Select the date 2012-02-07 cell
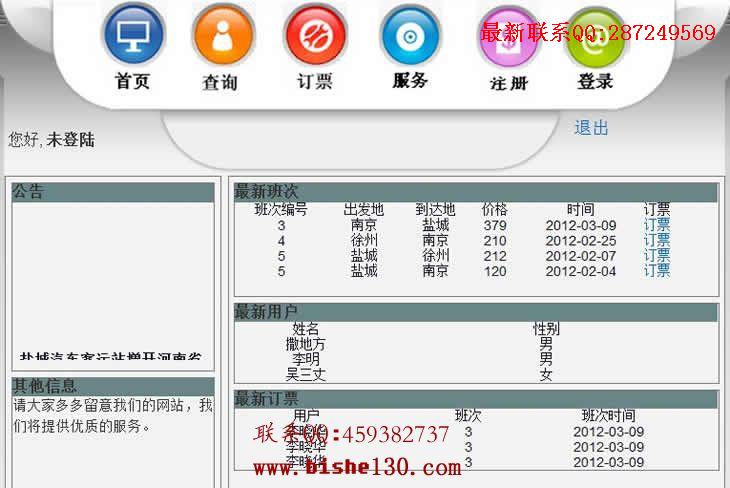Viewport: 730px width, 488px height. point(581,256)
